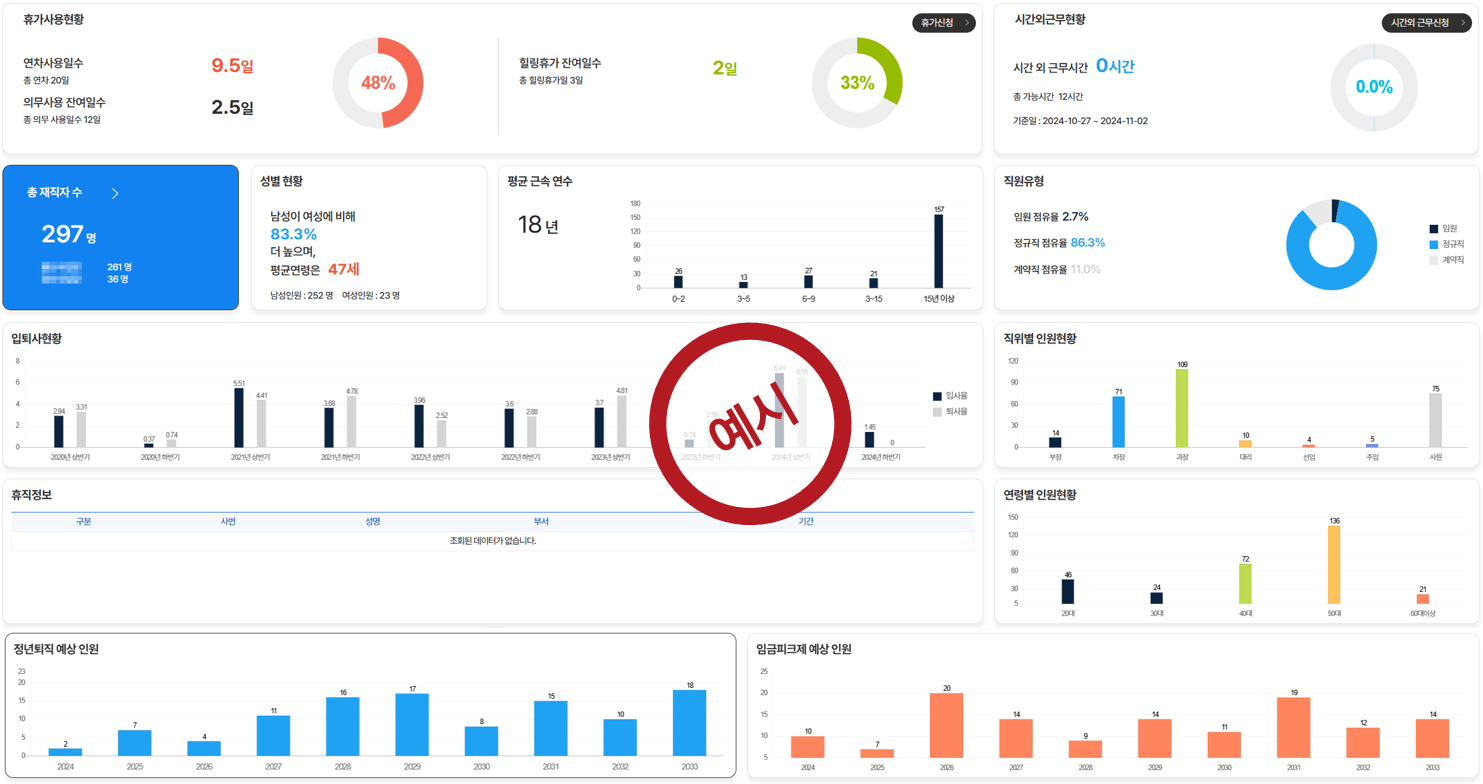Screen dimensions: 1483x784
Task: Toggle the 퇴사율 legend entry
Action: [950, 412]
